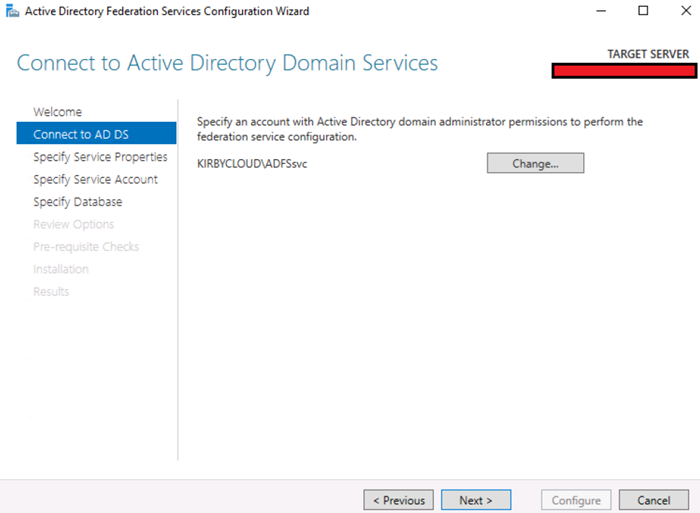Go to Specify Service Properties step
This screenshot has width=700, height=513.
click(100, 157)
